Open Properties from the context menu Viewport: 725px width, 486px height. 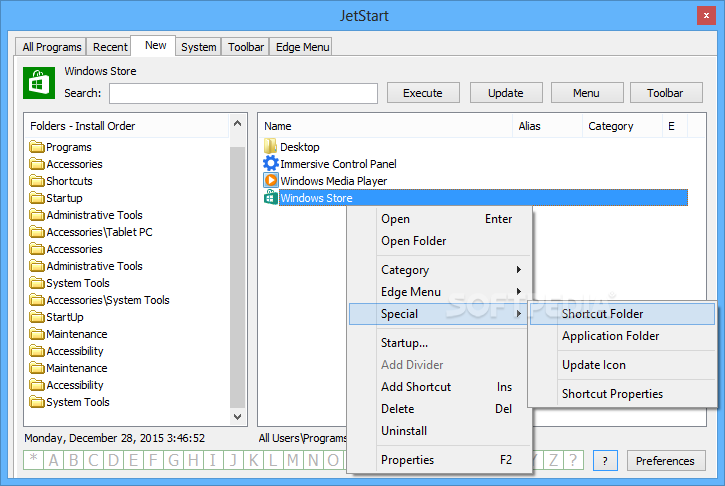(x=440, y=460)
